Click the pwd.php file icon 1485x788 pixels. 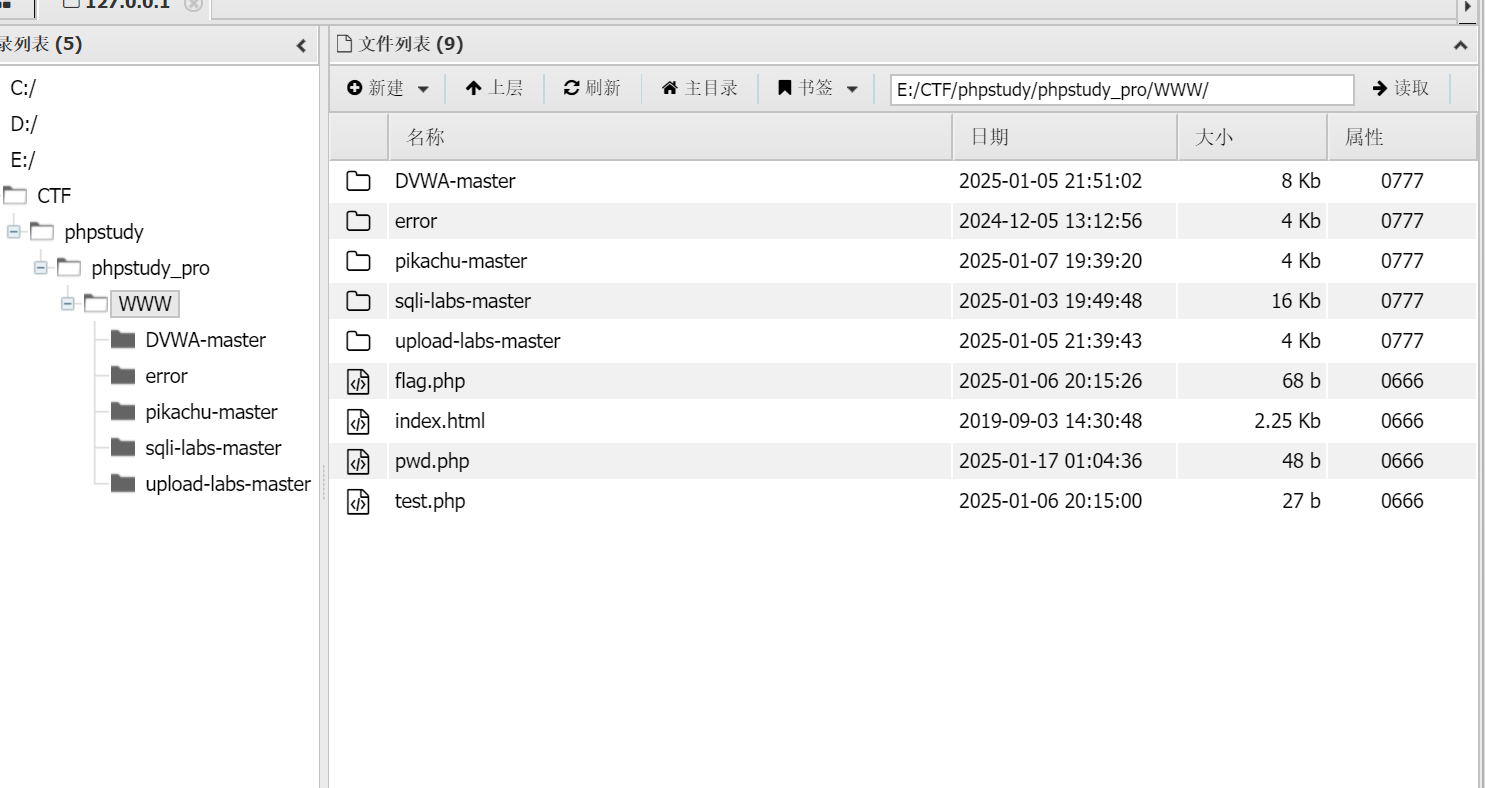pyautogui.click(x=358, y=461)
